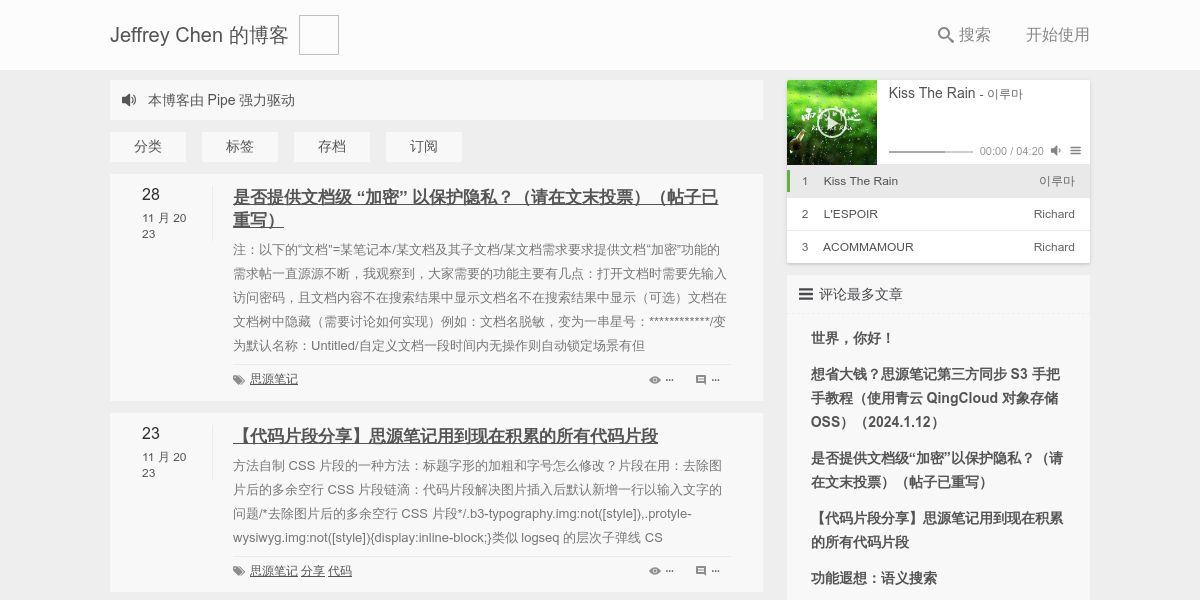Click the blog avatar box beside the title

[319, 35]
